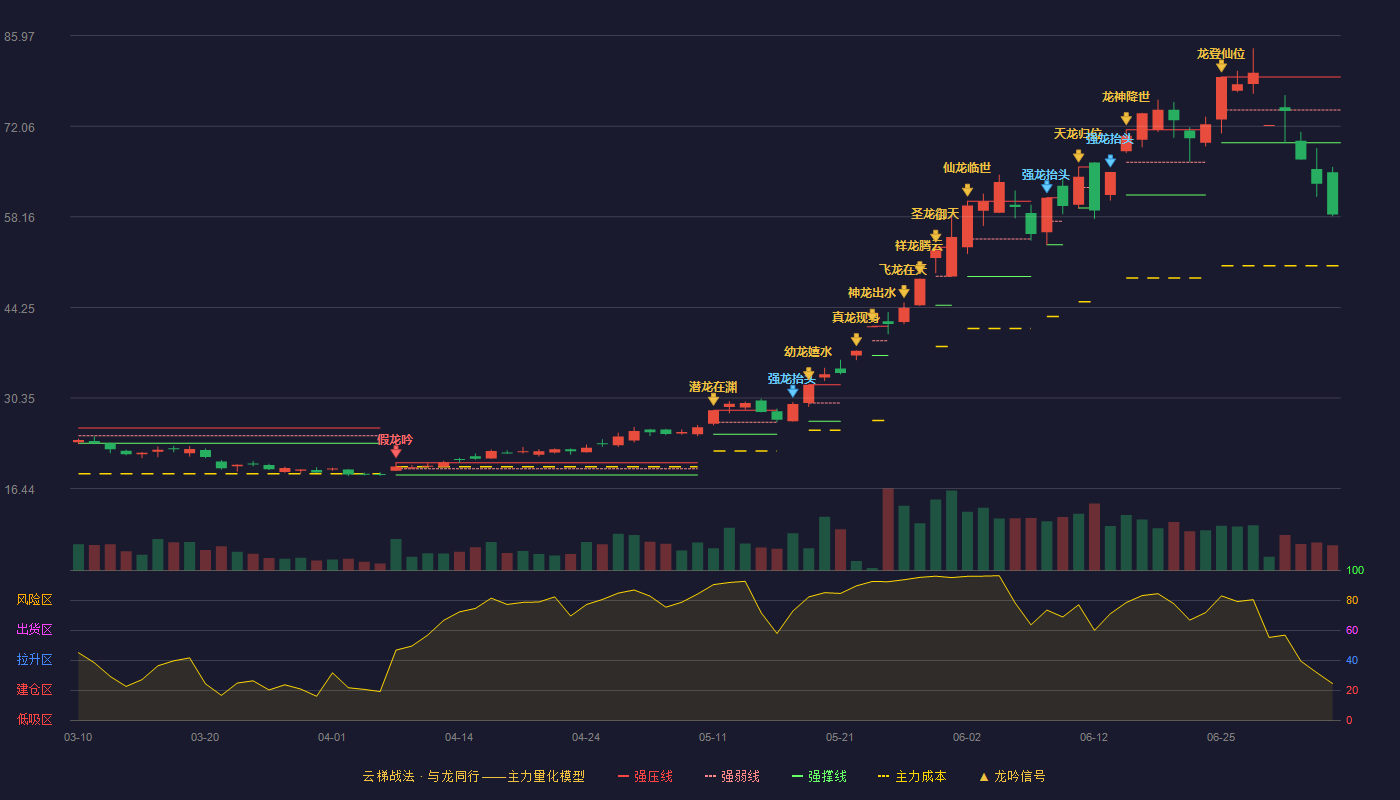The image size is (1400, 800).
Task: Click the 04-01 date axis label
Action: [x=332, y=737]
